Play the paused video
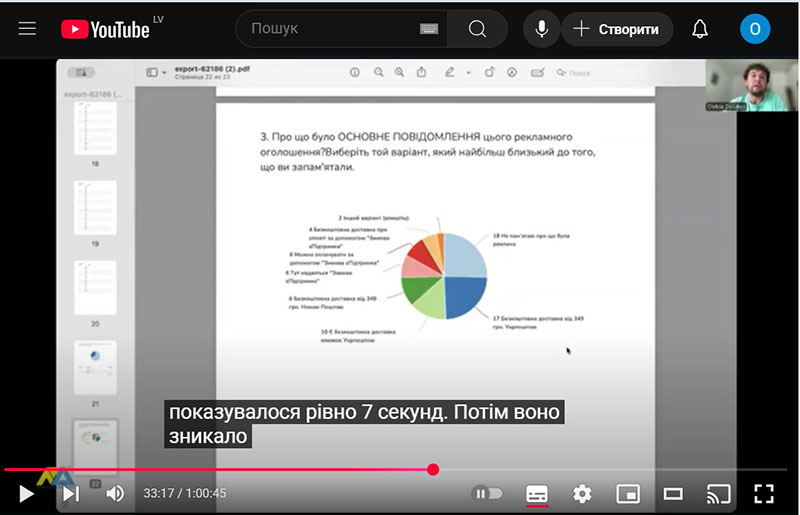 tap(27, 493)
